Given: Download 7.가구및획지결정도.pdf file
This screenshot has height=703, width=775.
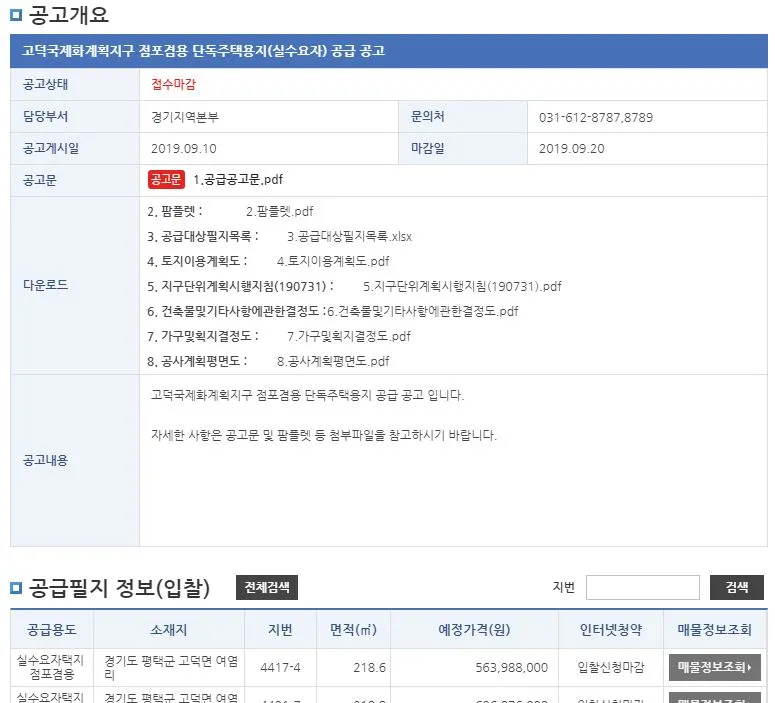Looking at the screenshot, I should (x=349, y=336).
